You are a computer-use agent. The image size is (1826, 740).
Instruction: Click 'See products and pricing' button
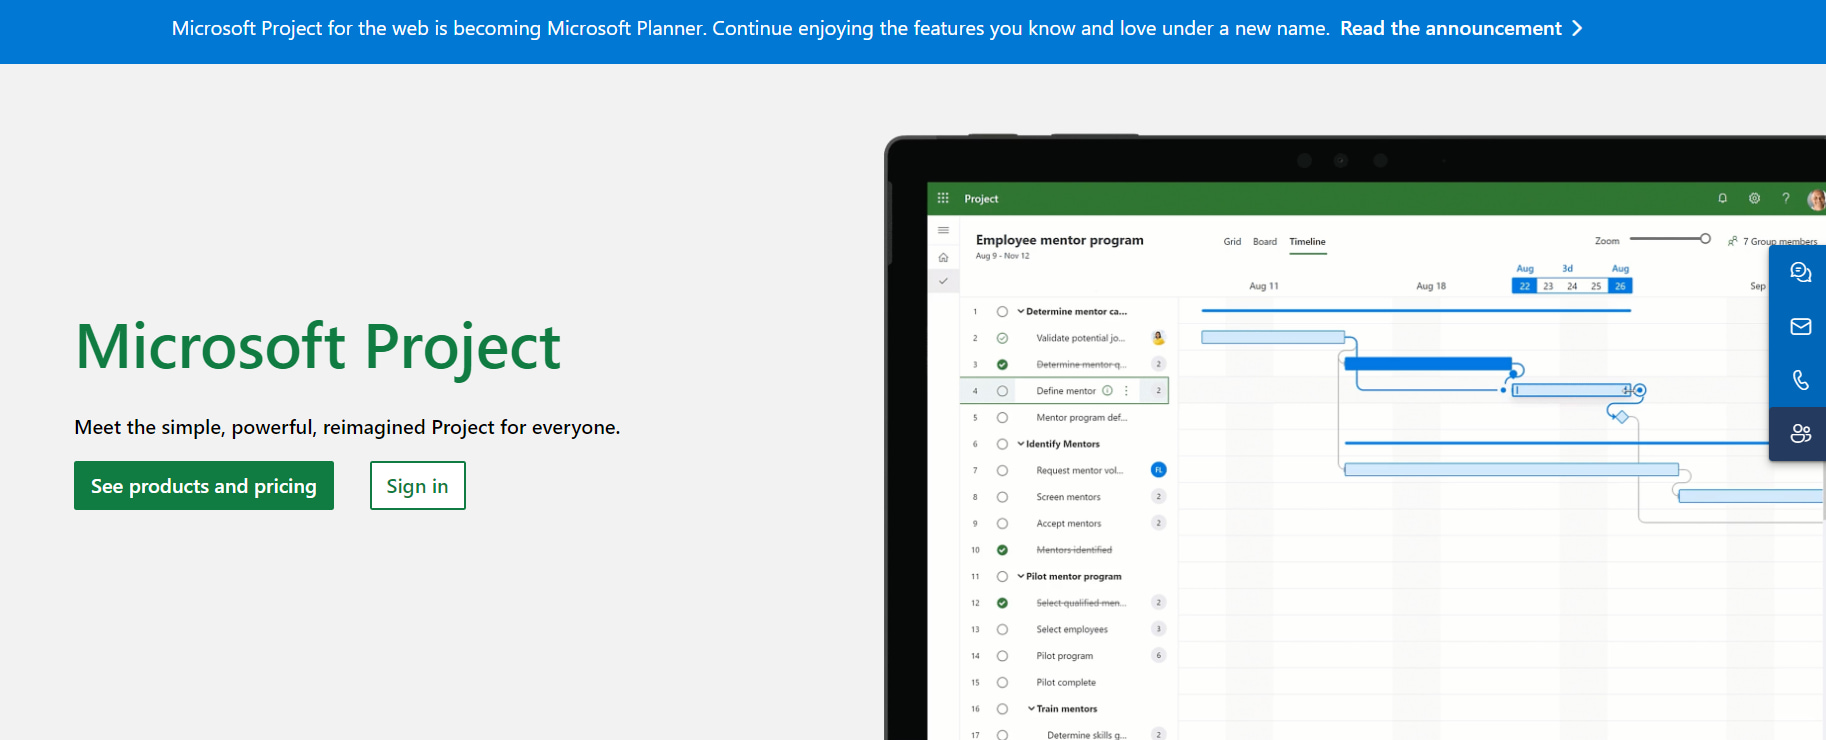tap(204, 486)
